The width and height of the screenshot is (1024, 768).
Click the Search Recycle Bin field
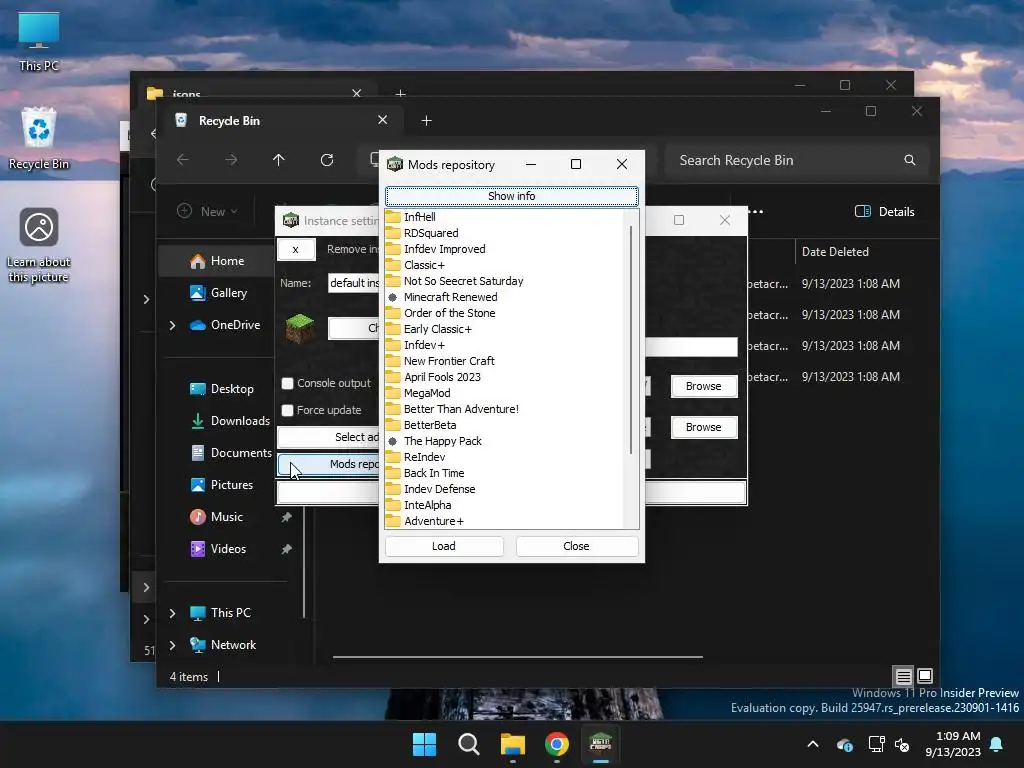pos(796,161)
